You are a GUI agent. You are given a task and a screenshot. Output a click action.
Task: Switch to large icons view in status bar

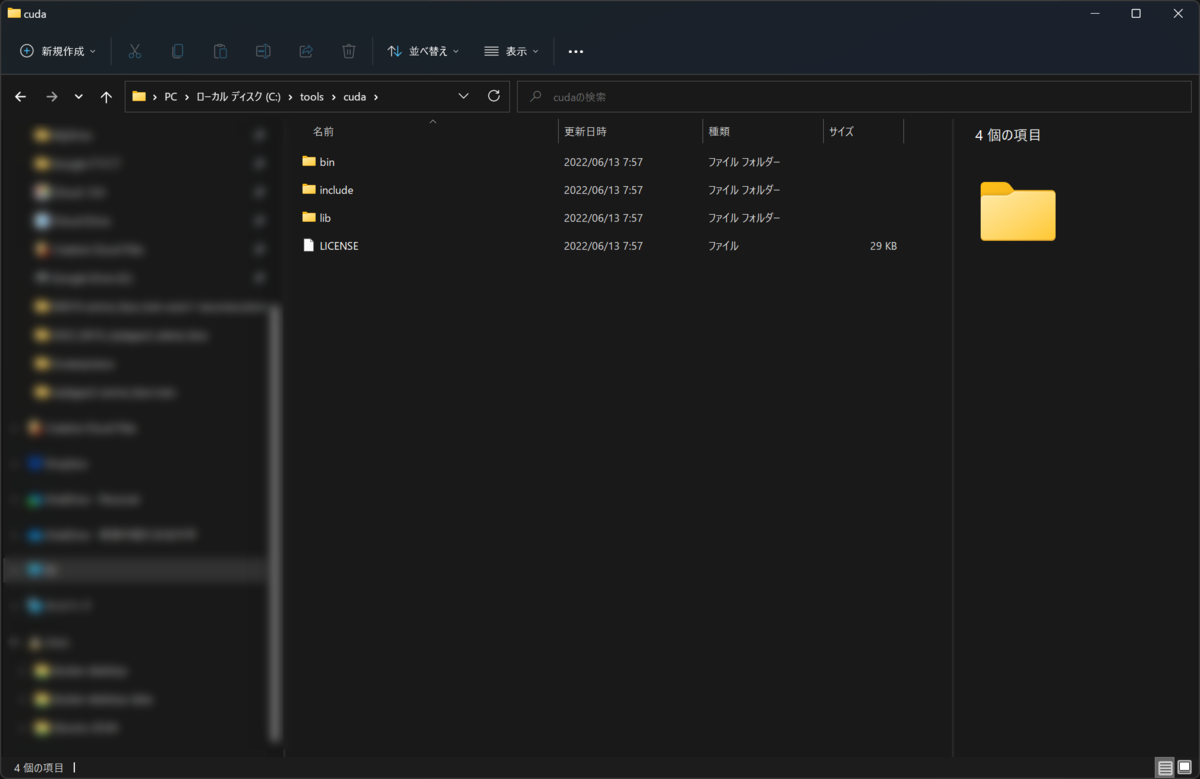(1185, 768)
